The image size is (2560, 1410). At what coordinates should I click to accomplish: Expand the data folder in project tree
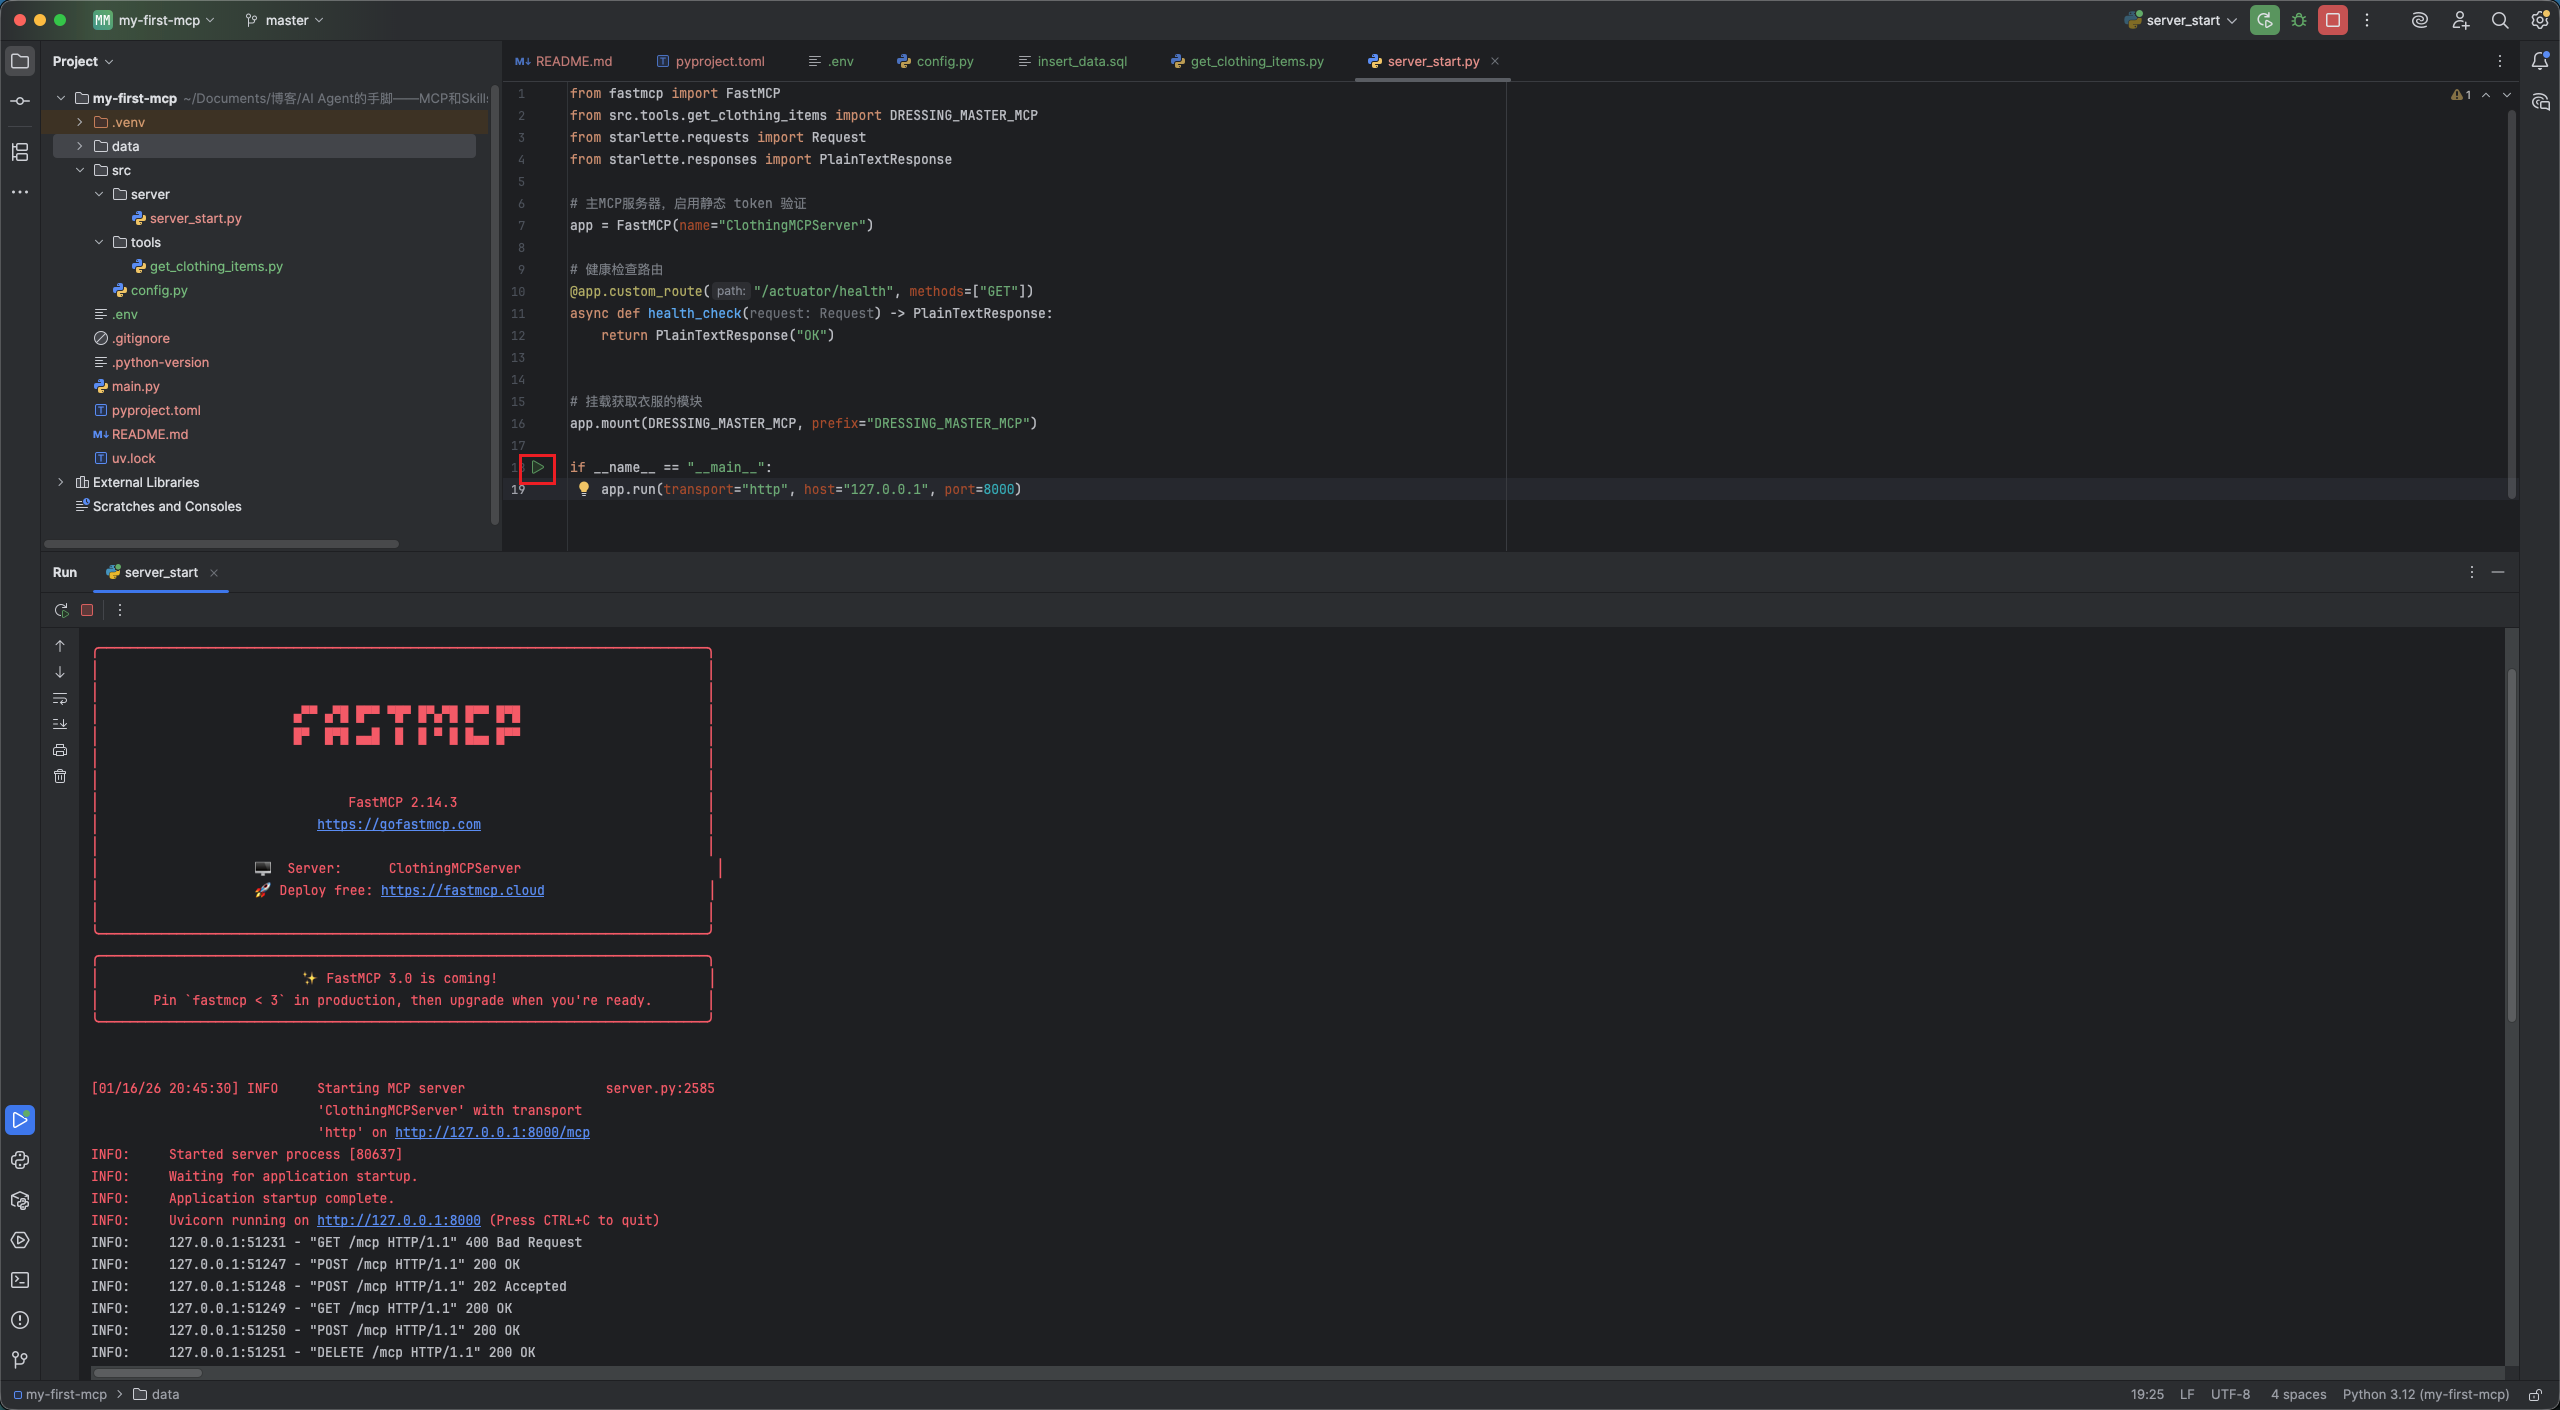(x=80, y=146)
